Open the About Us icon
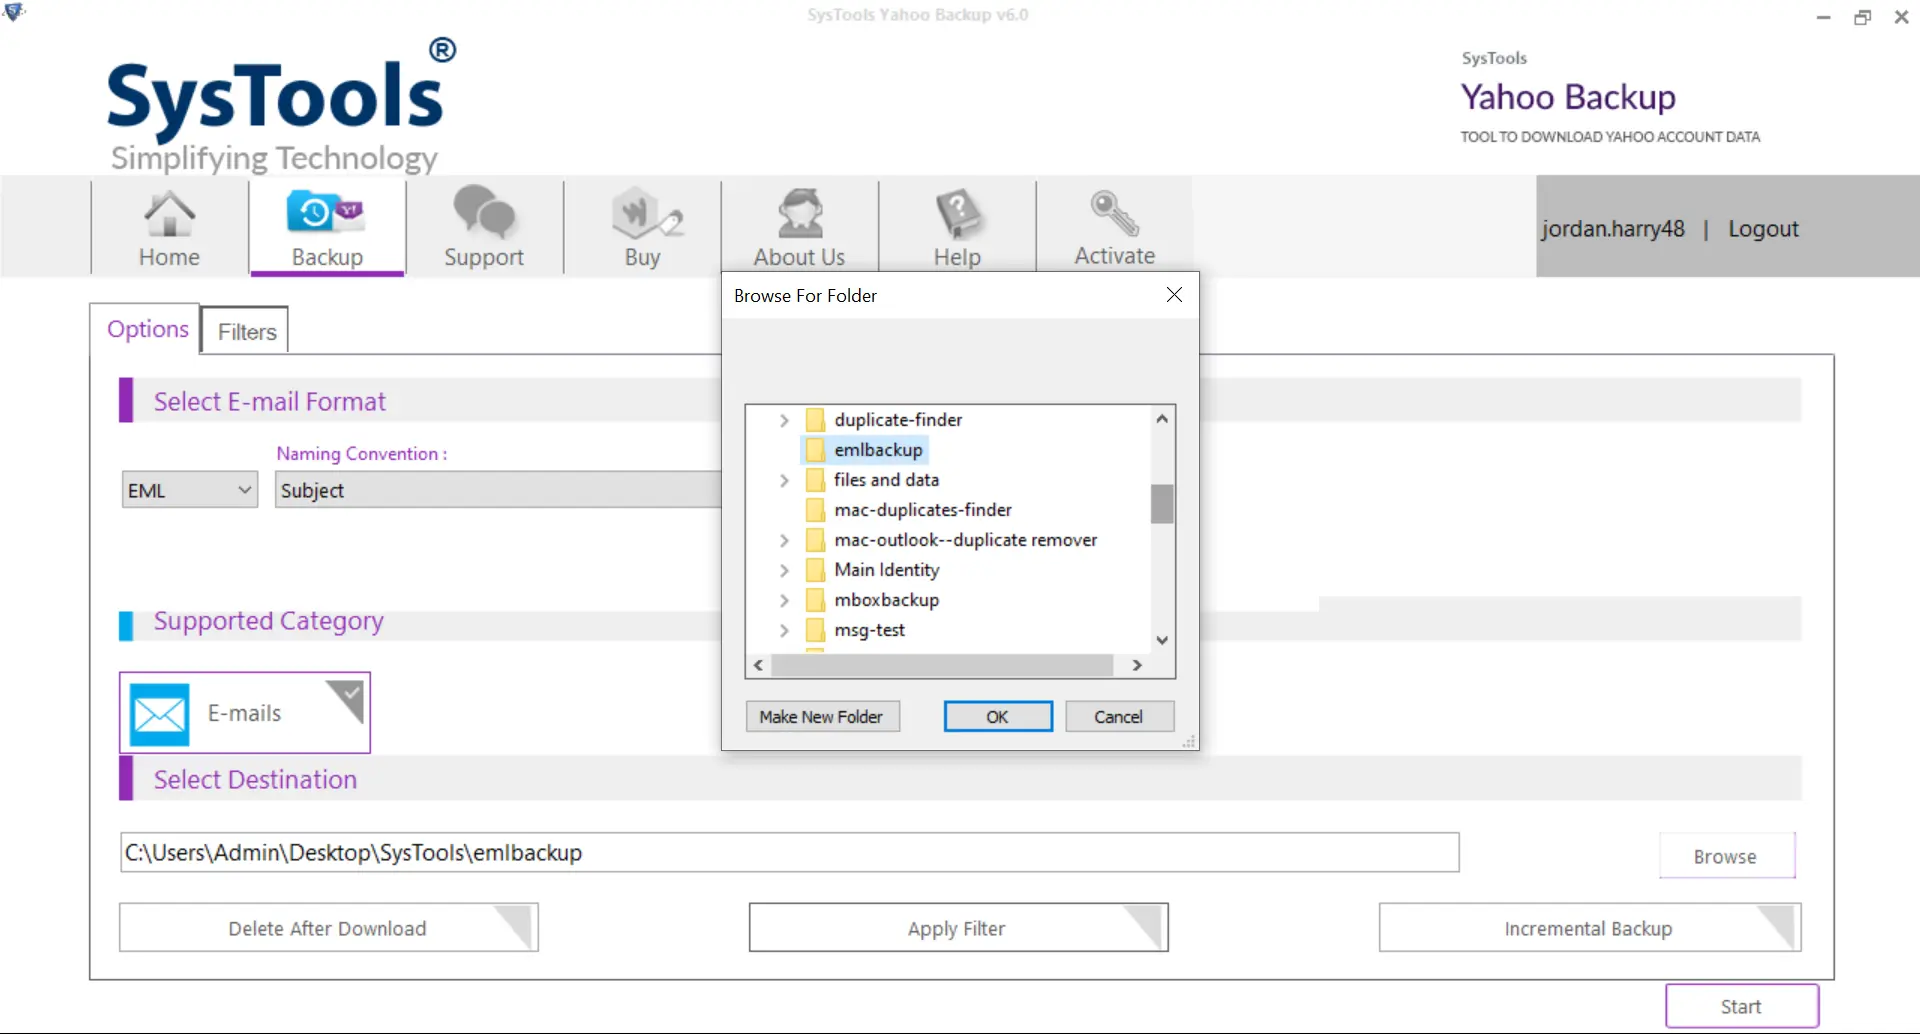 800,213
